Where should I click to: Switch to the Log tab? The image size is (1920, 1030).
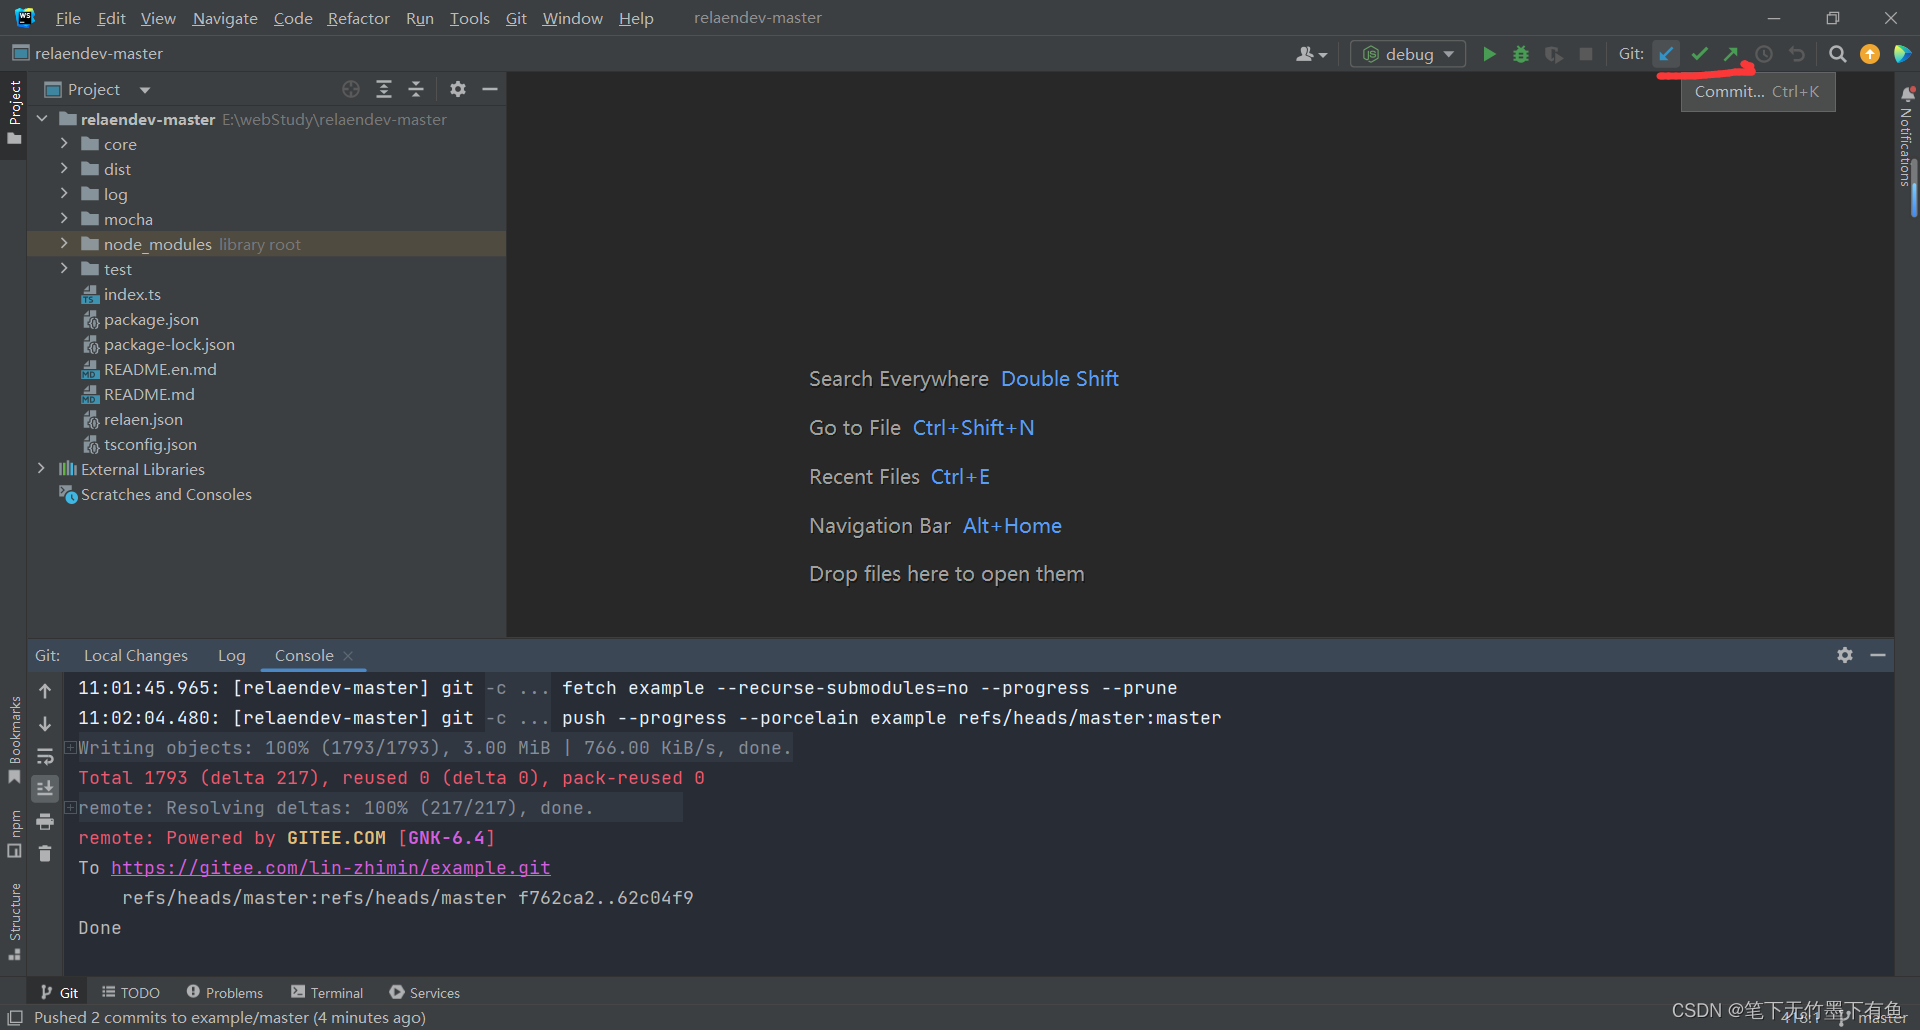231,656
